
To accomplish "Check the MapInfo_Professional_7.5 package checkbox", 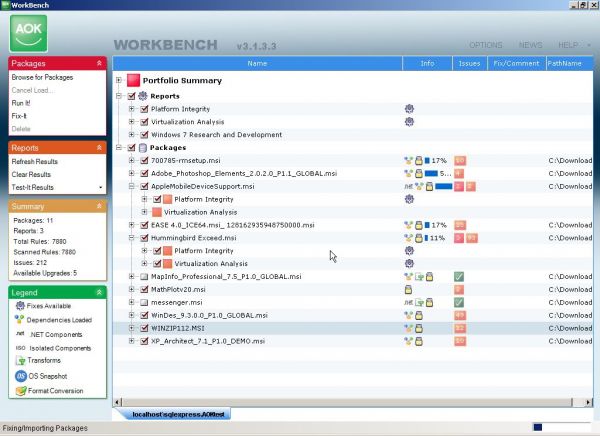I will point(144,277).
